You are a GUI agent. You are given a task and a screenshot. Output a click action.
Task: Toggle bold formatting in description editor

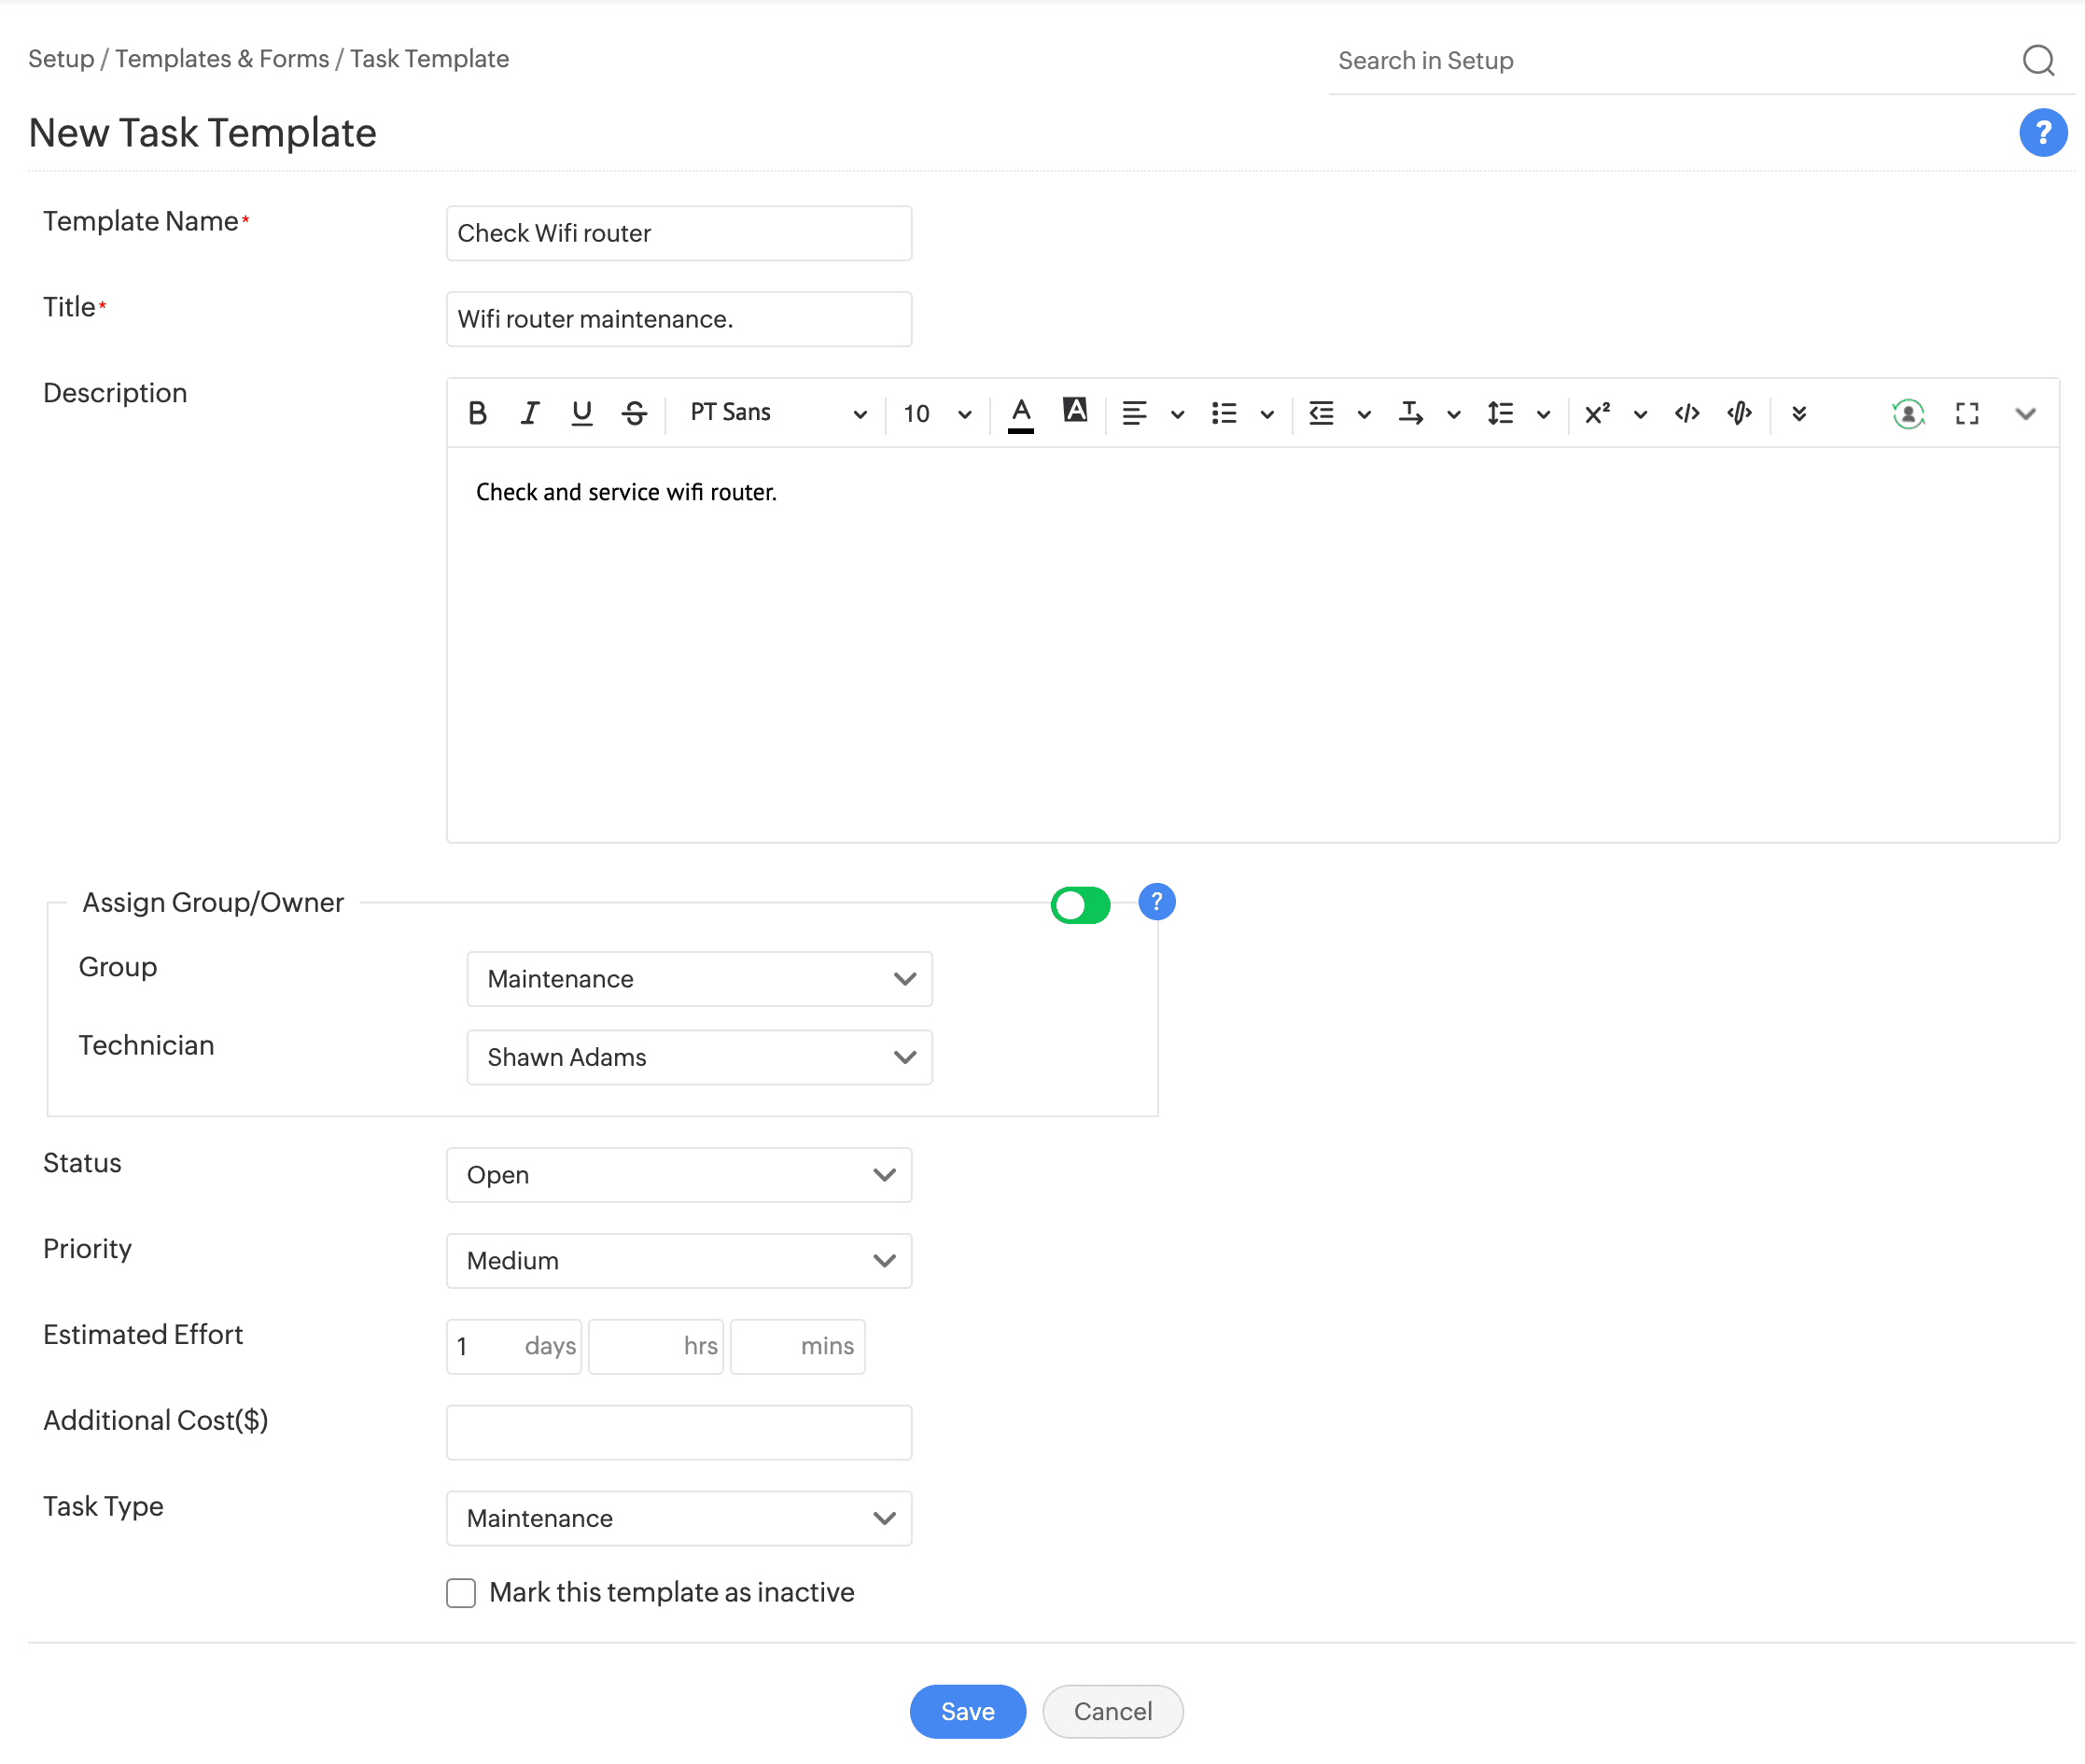point(477,413)
